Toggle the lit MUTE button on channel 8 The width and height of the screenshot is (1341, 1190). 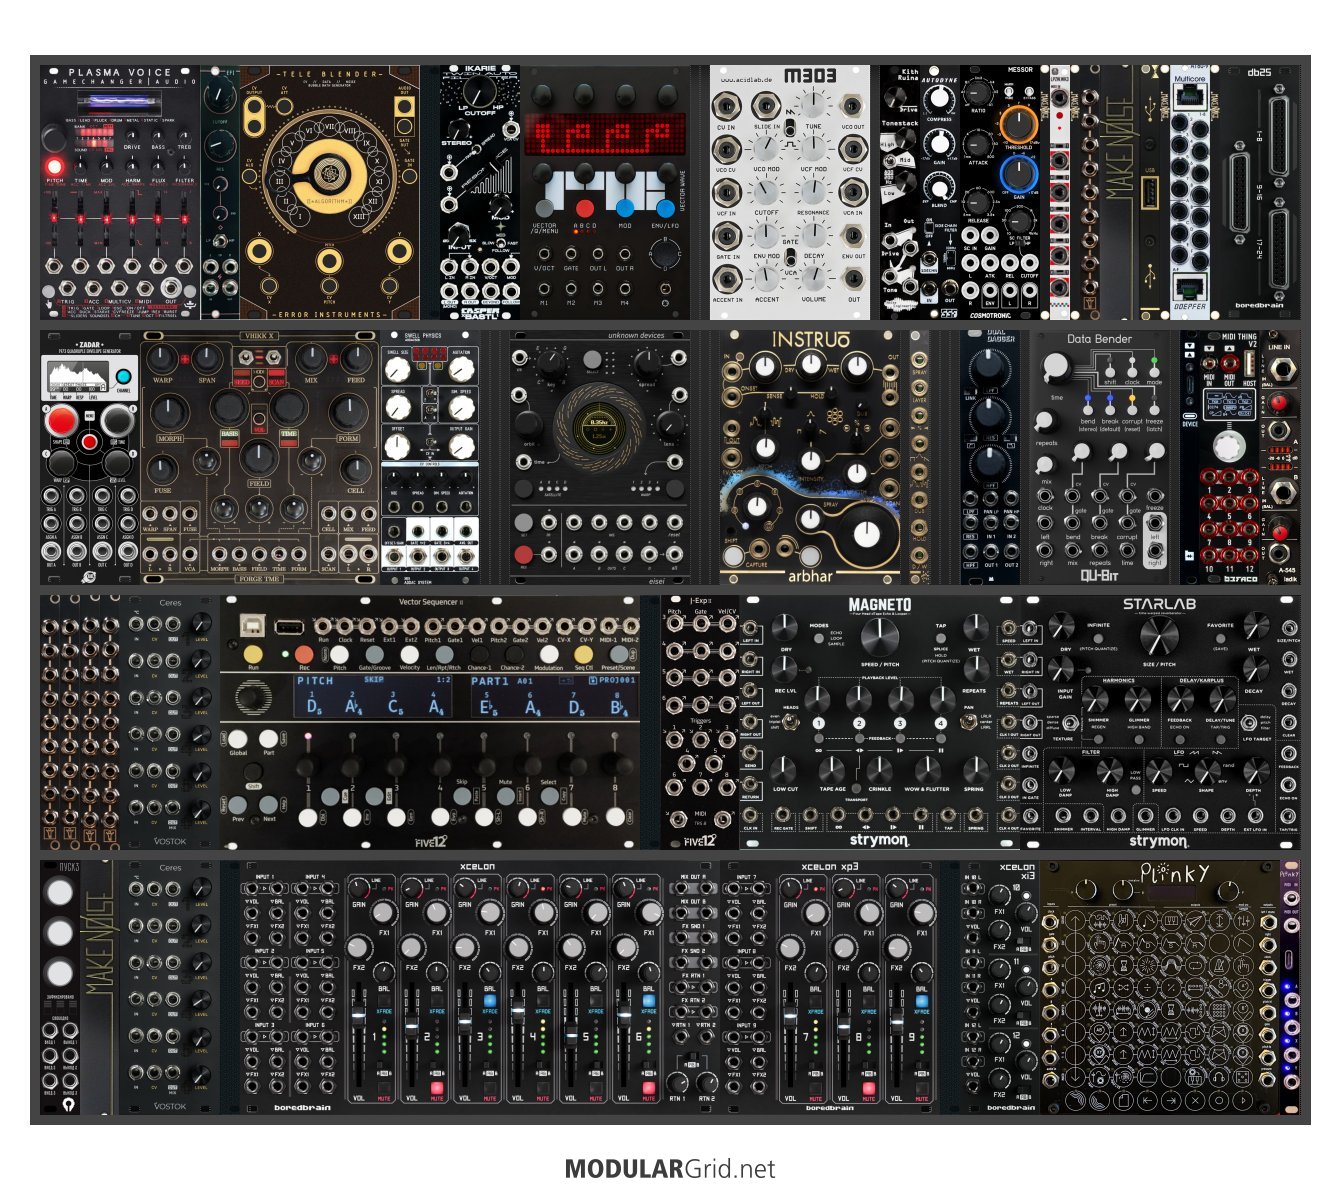point(868,1087)
